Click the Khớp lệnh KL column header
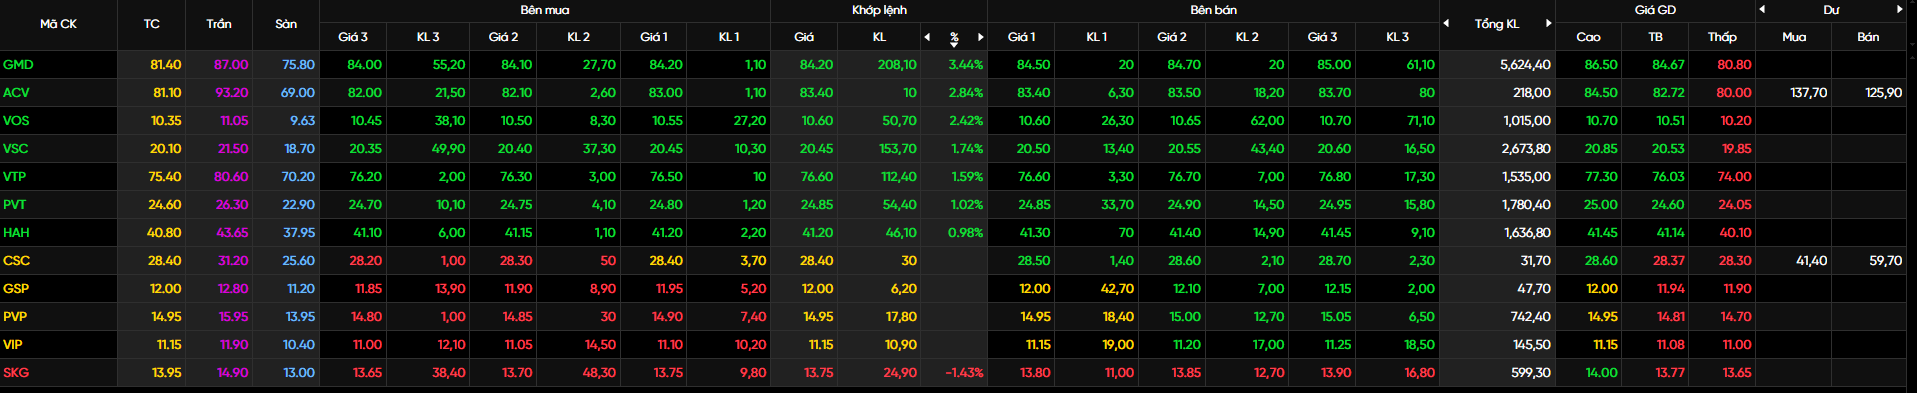The image size is (1917, 393). click(879, 37)
